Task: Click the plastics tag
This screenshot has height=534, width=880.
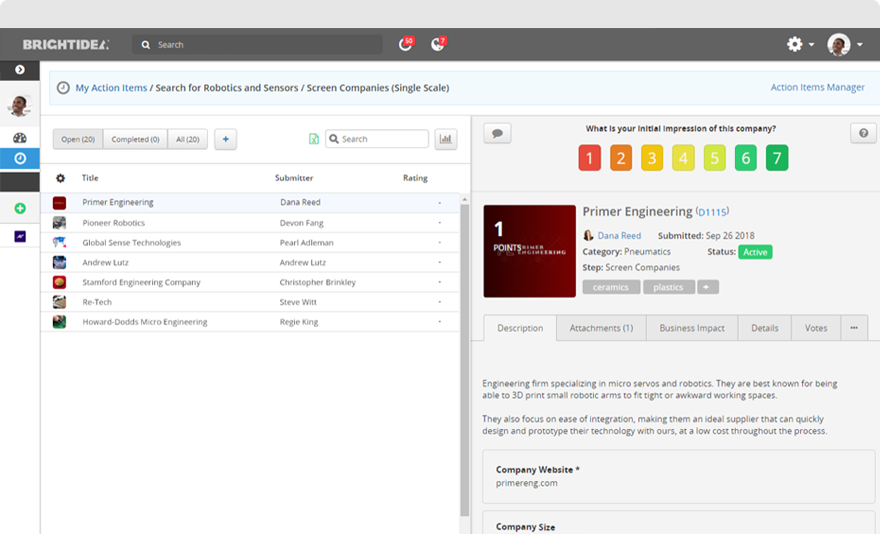Action: tap(668, 287)
